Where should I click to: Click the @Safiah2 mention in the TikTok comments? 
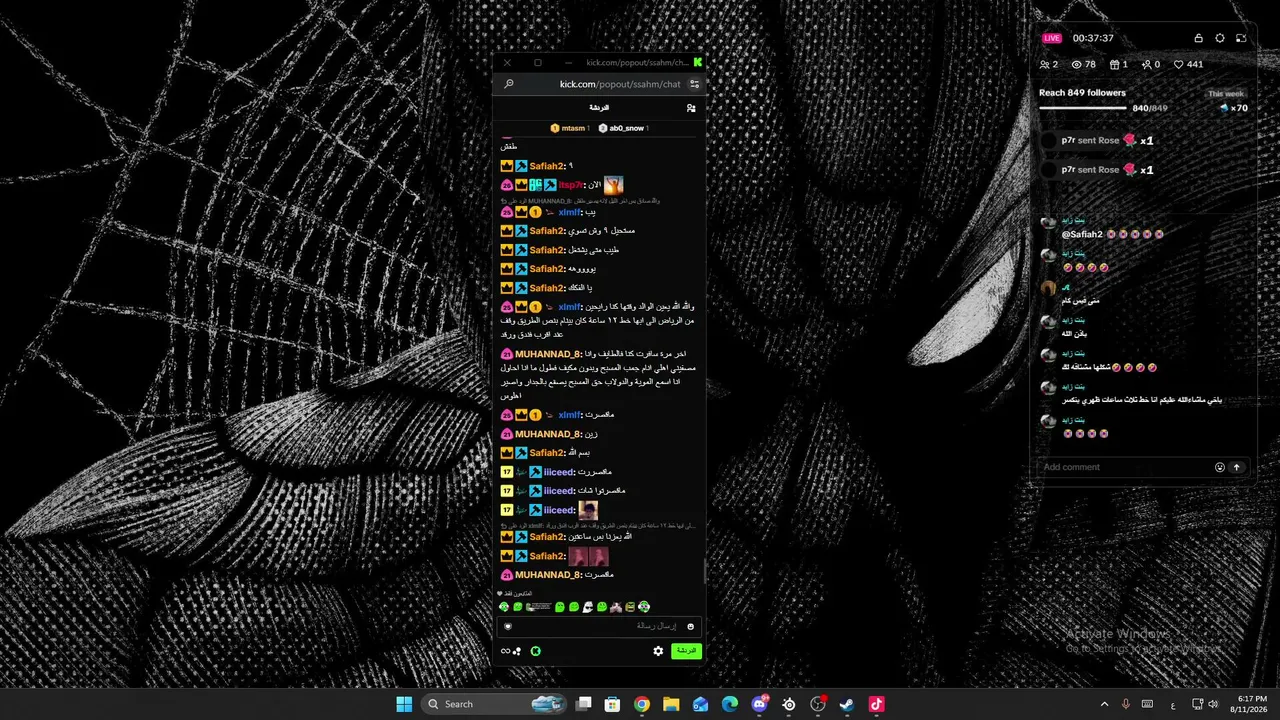1082,234
